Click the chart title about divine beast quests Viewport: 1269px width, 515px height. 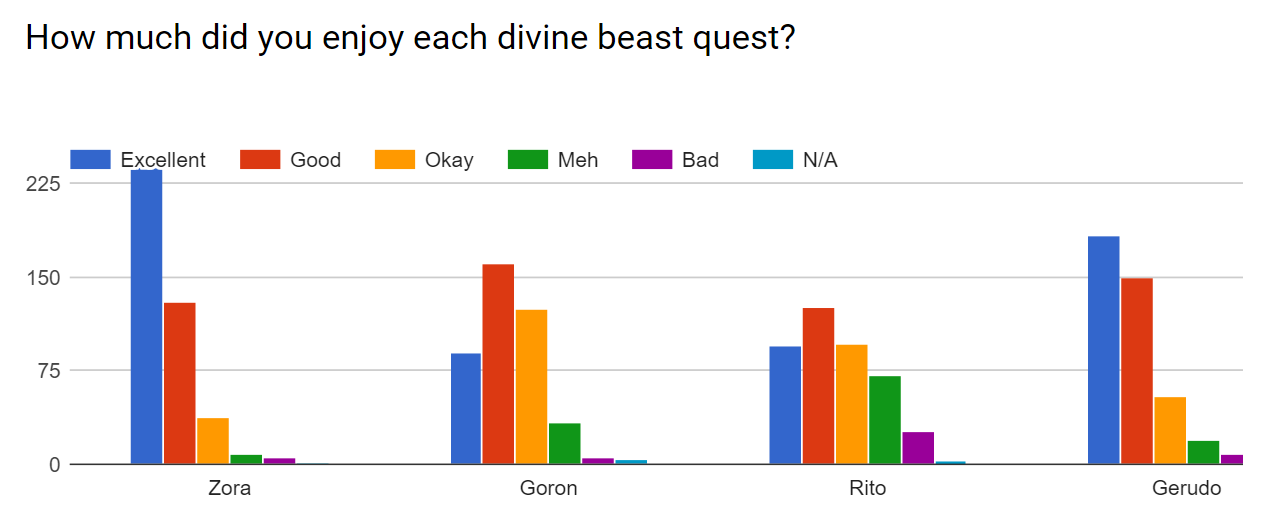point(410,37)
